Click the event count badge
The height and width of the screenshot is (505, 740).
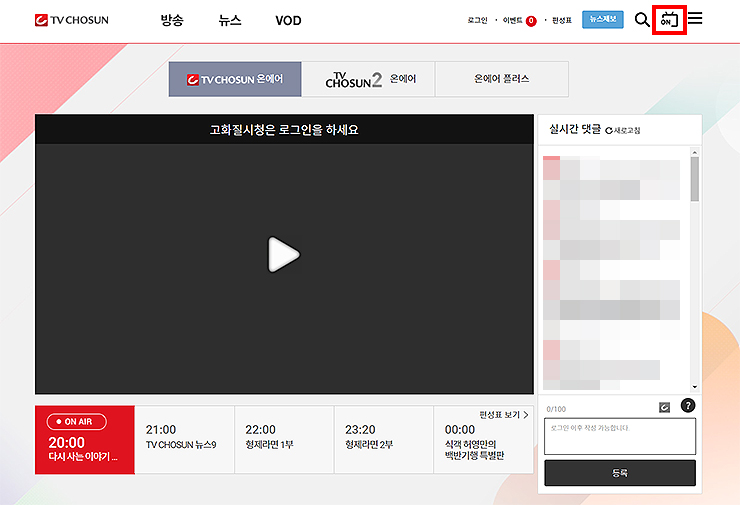pyautogui.click(x=531, y=21)
